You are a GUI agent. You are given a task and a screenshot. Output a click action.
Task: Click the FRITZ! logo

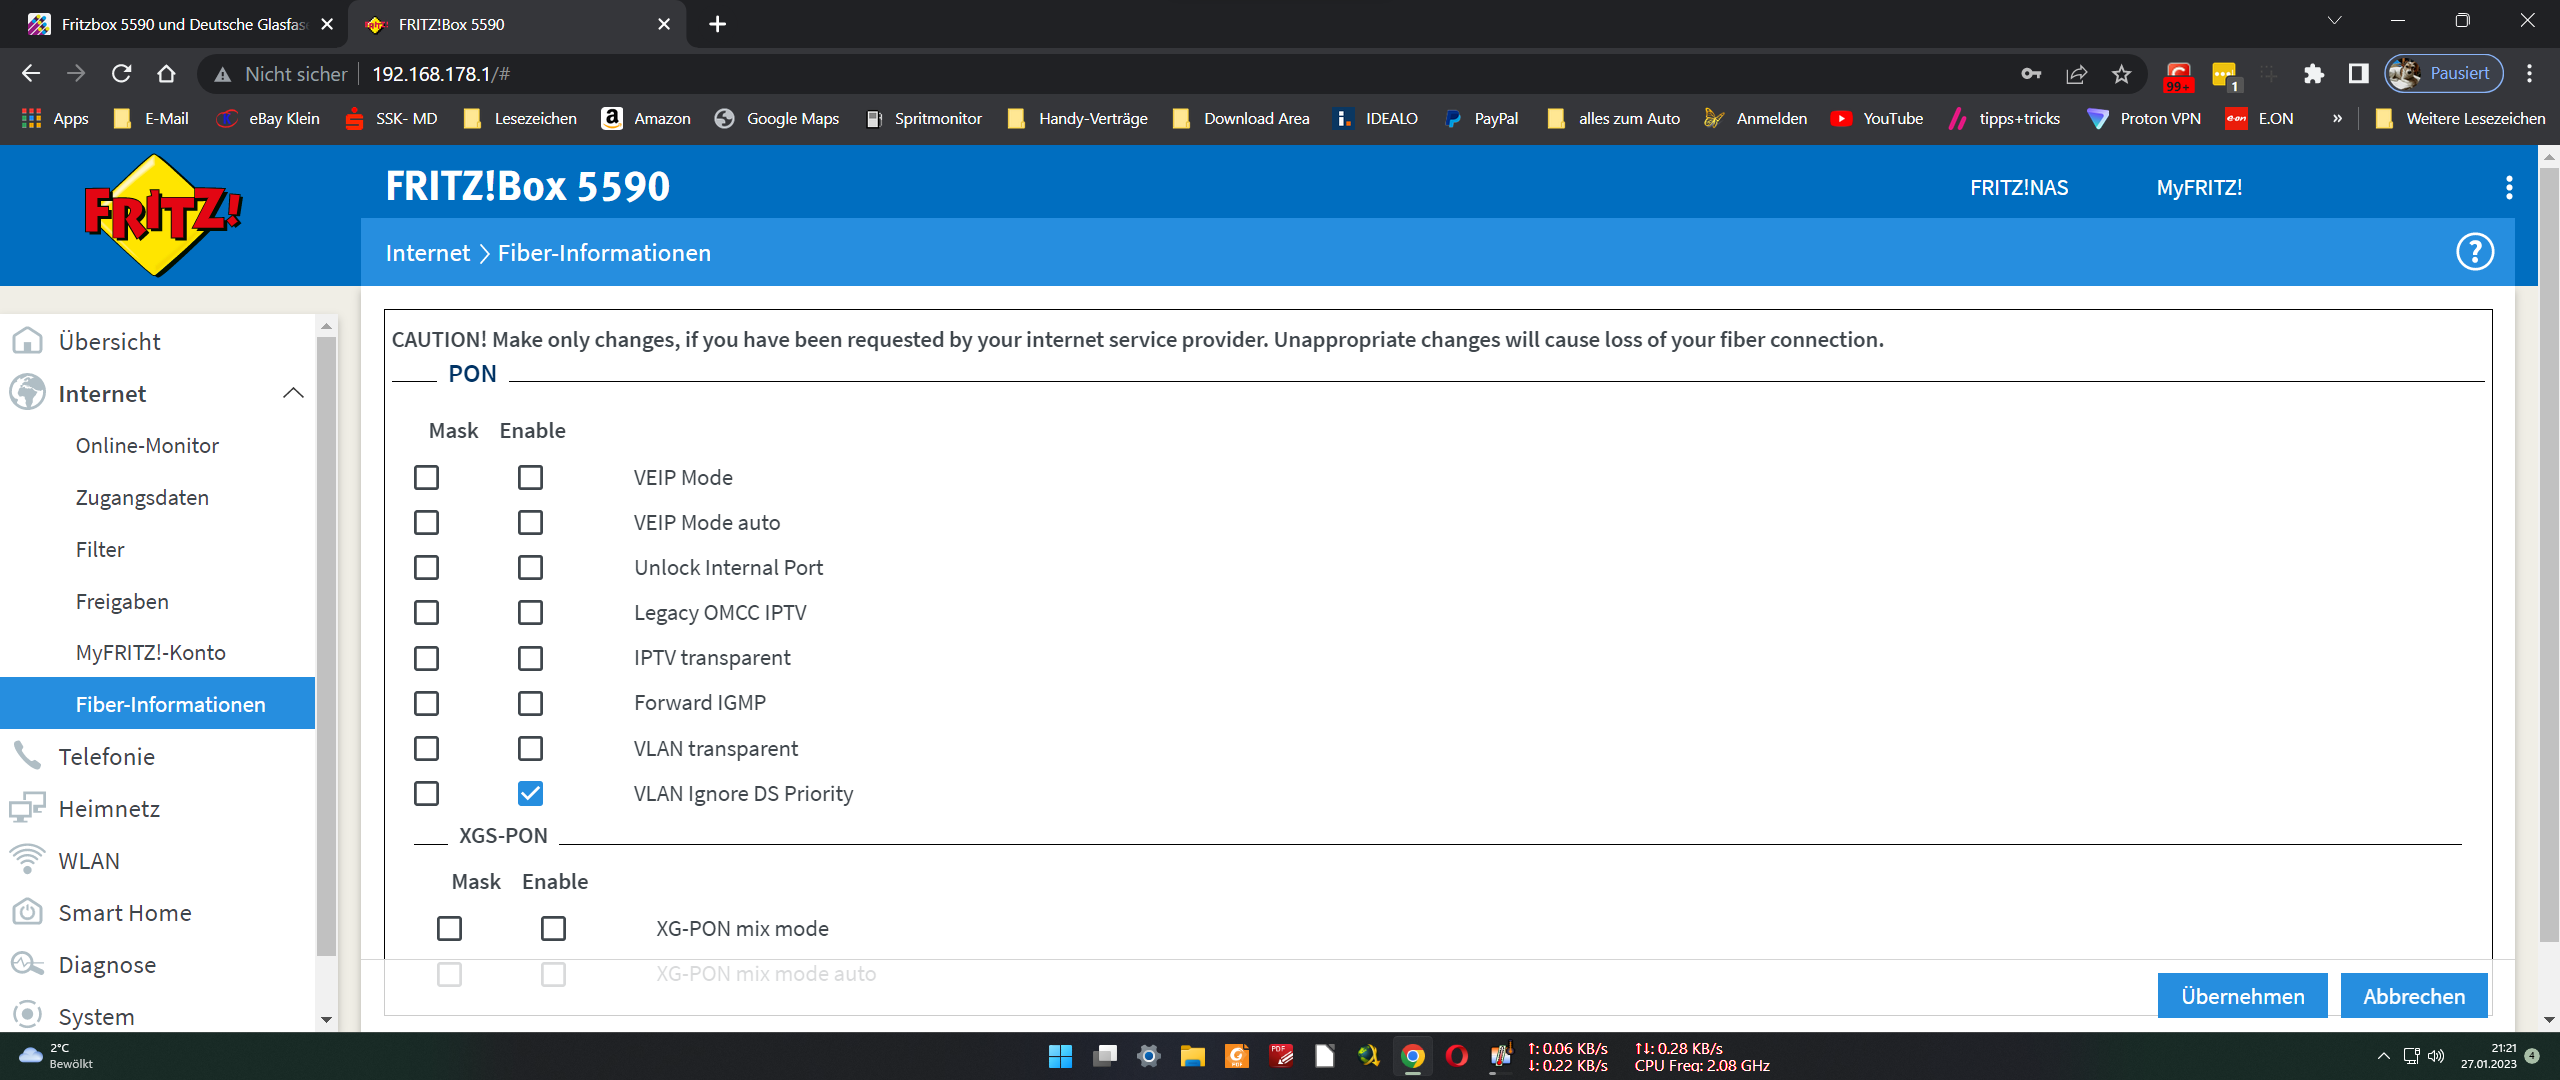pyautogui.click(x=163, y=215)
